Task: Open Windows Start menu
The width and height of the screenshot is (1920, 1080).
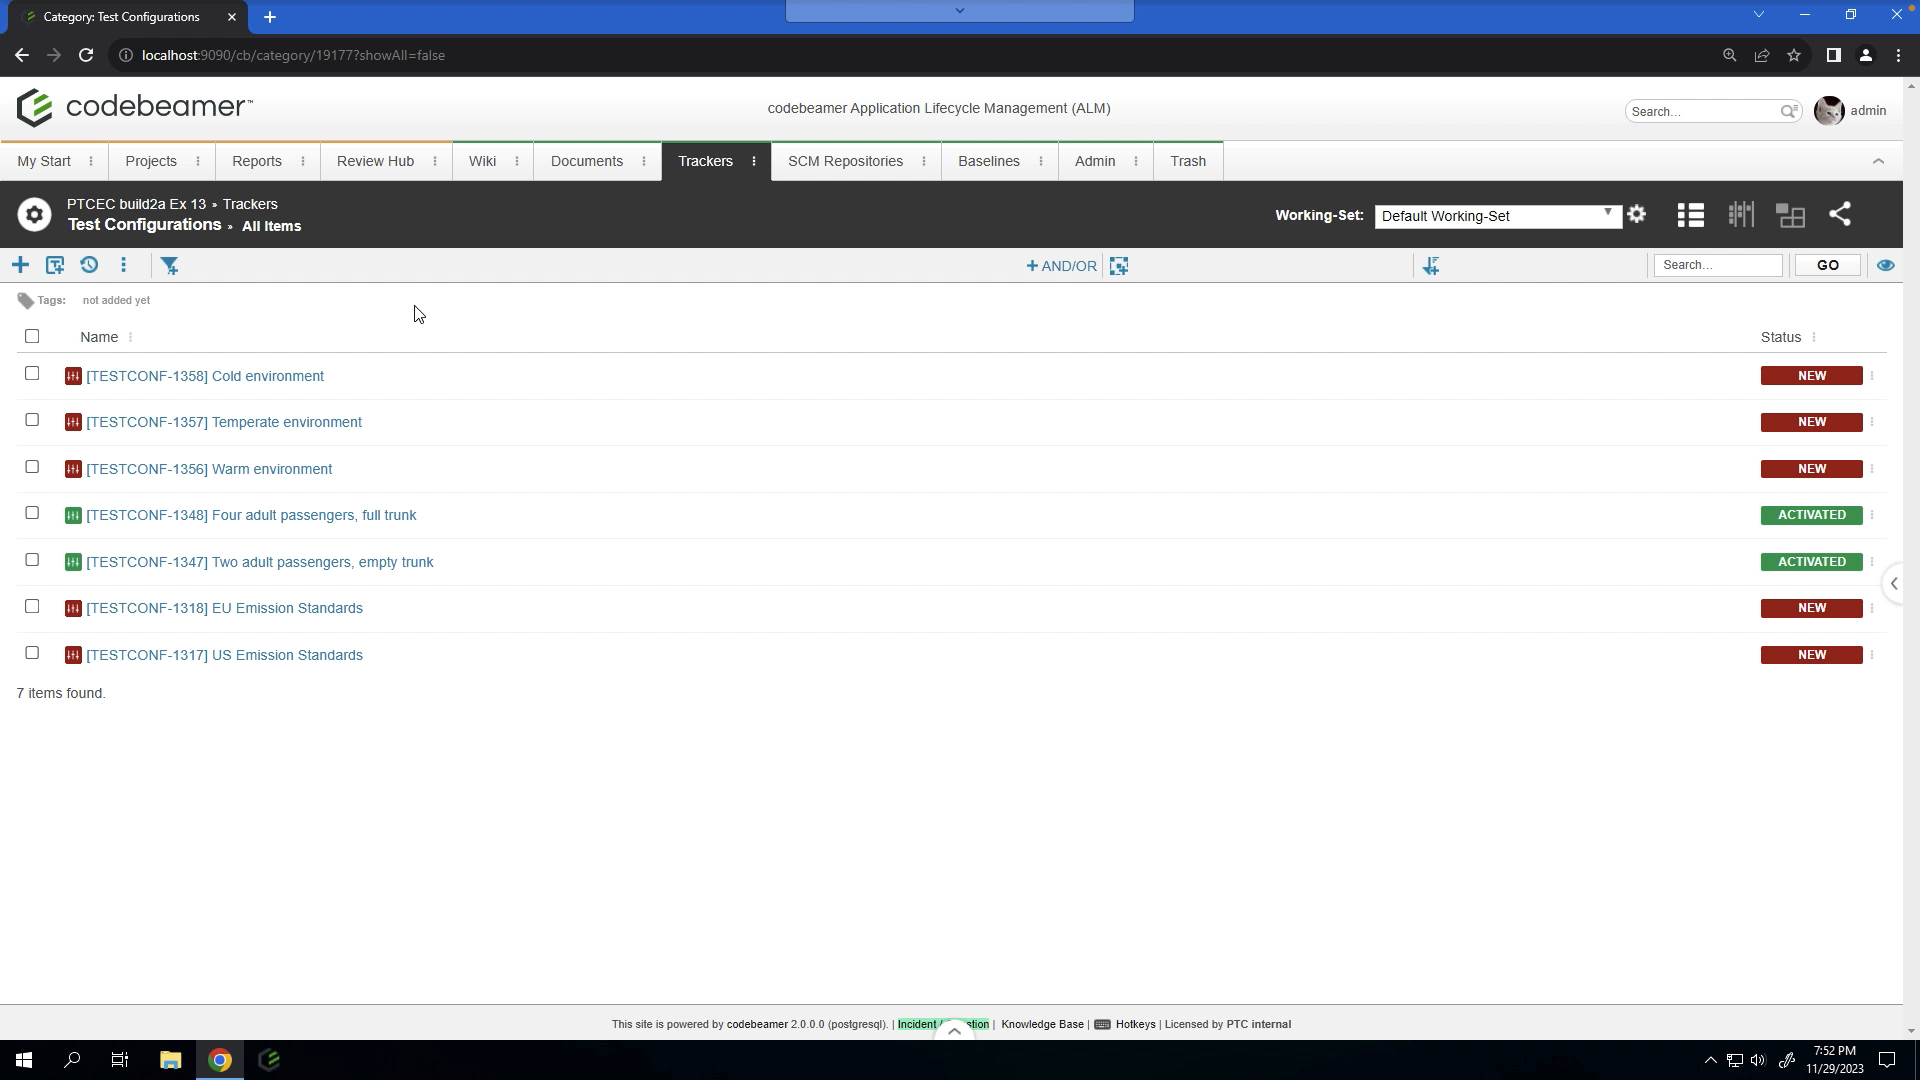Action: (24, 1060)
